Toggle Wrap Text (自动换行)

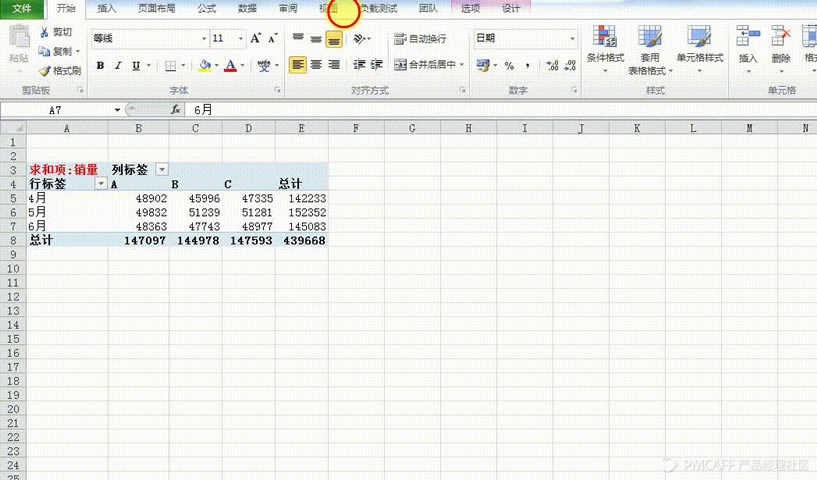(420, 39)
